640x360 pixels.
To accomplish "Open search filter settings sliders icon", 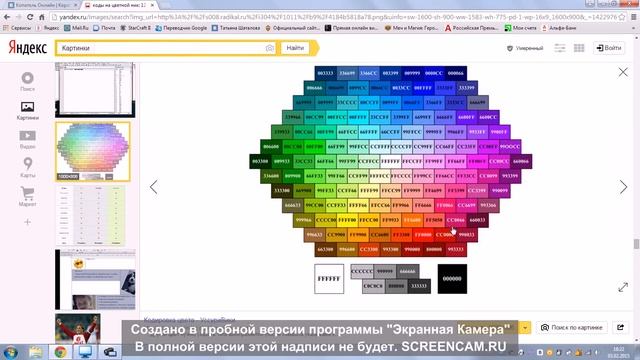I will point(560,48).
